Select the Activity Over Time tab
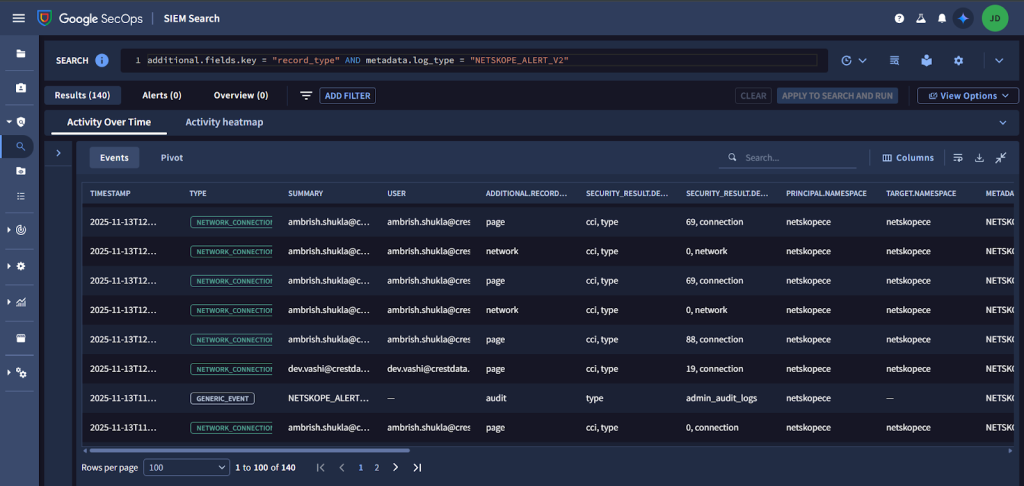This screenshot has width=1024, height=486. (x=109, y=122)
